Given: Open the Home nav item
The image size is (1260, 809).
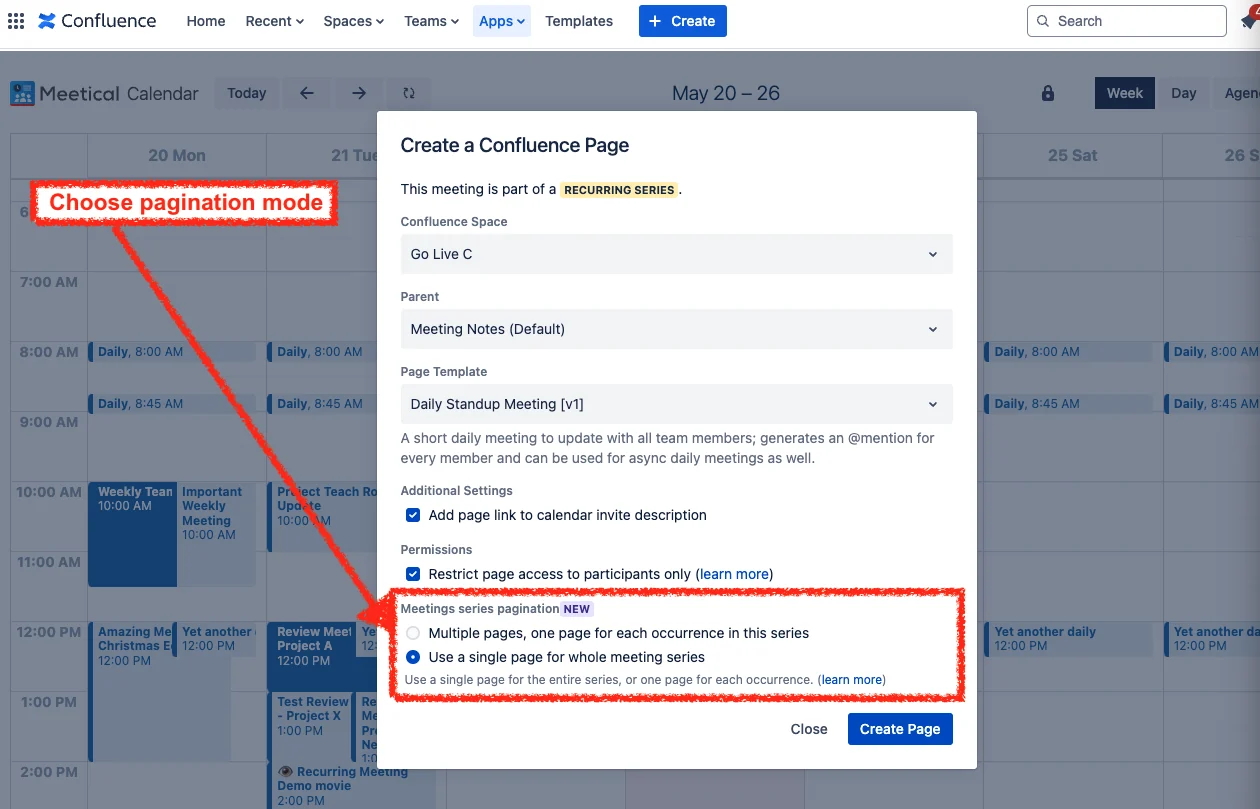Looking at the screenshot, I should coord(206,21).
